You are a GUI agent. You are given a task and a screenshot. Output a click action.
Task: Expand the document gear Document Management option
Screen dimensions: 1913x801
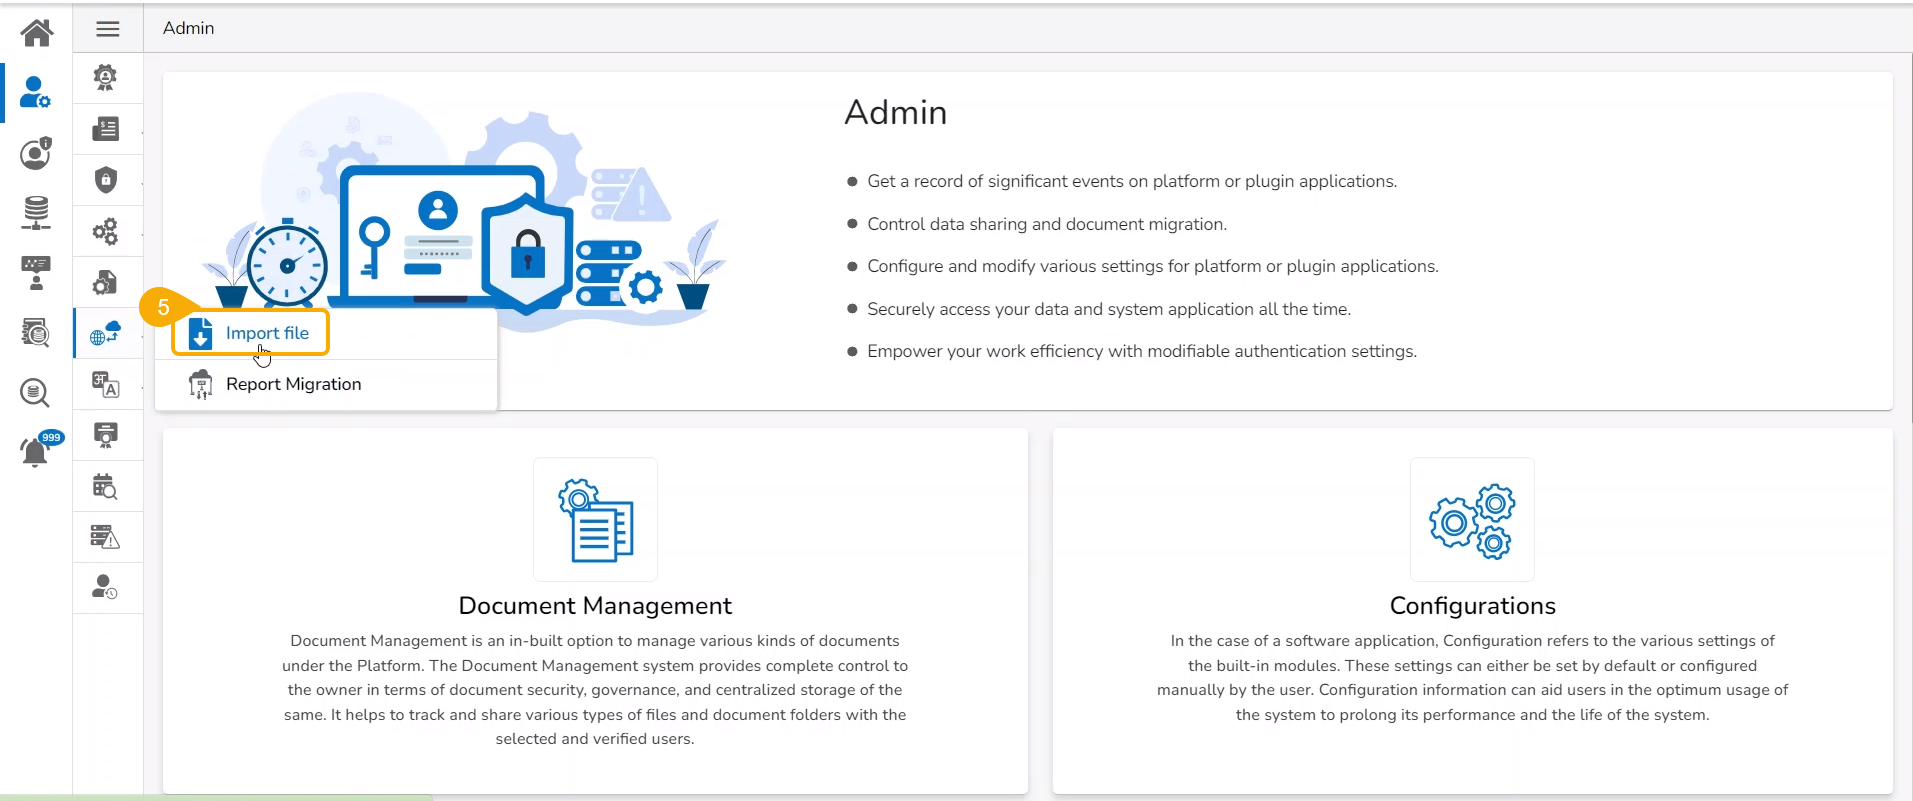[106, 282]
